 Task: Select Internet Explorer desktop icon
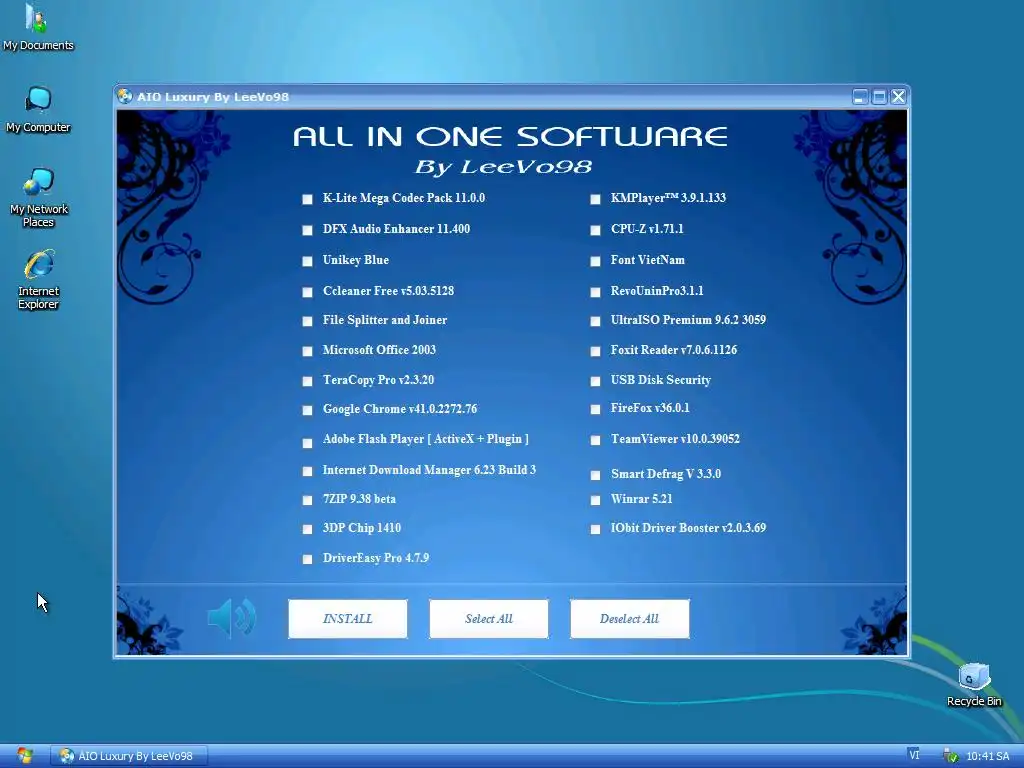[39, 280]
